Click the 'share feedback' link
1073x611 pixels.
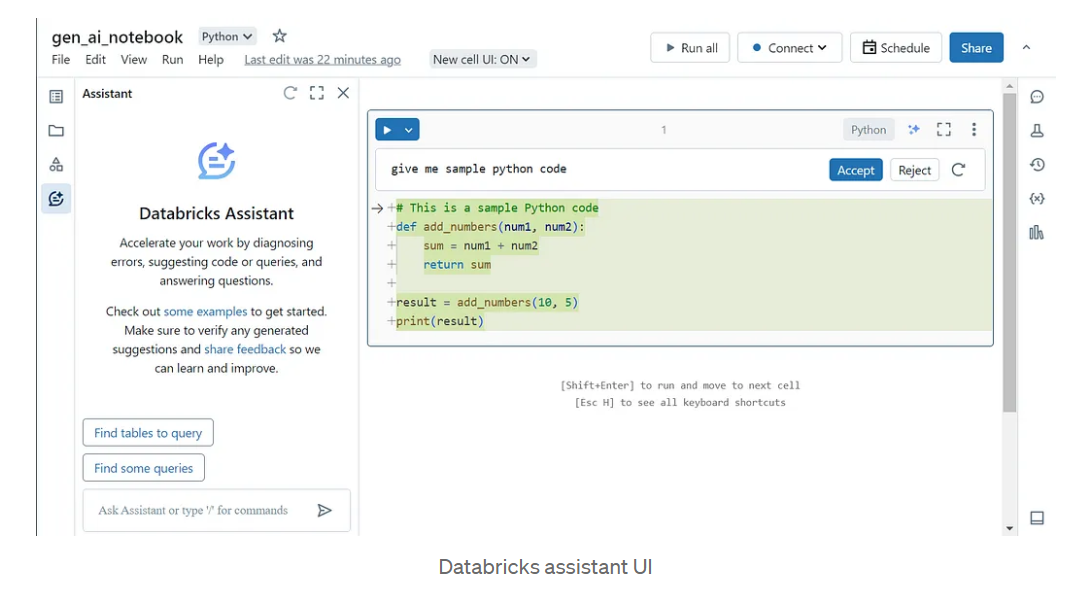point(245,350)
